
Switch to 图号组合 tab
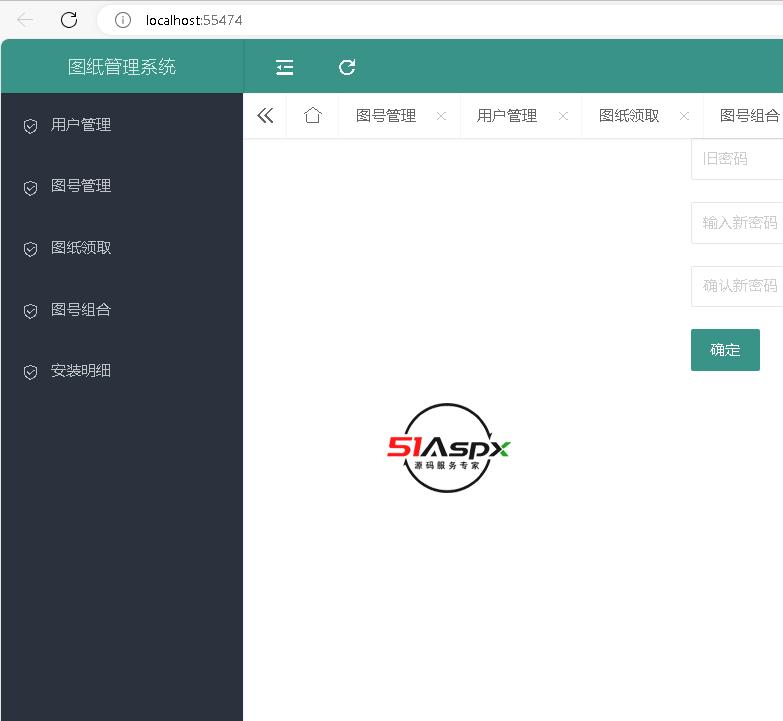coord(750,116)
